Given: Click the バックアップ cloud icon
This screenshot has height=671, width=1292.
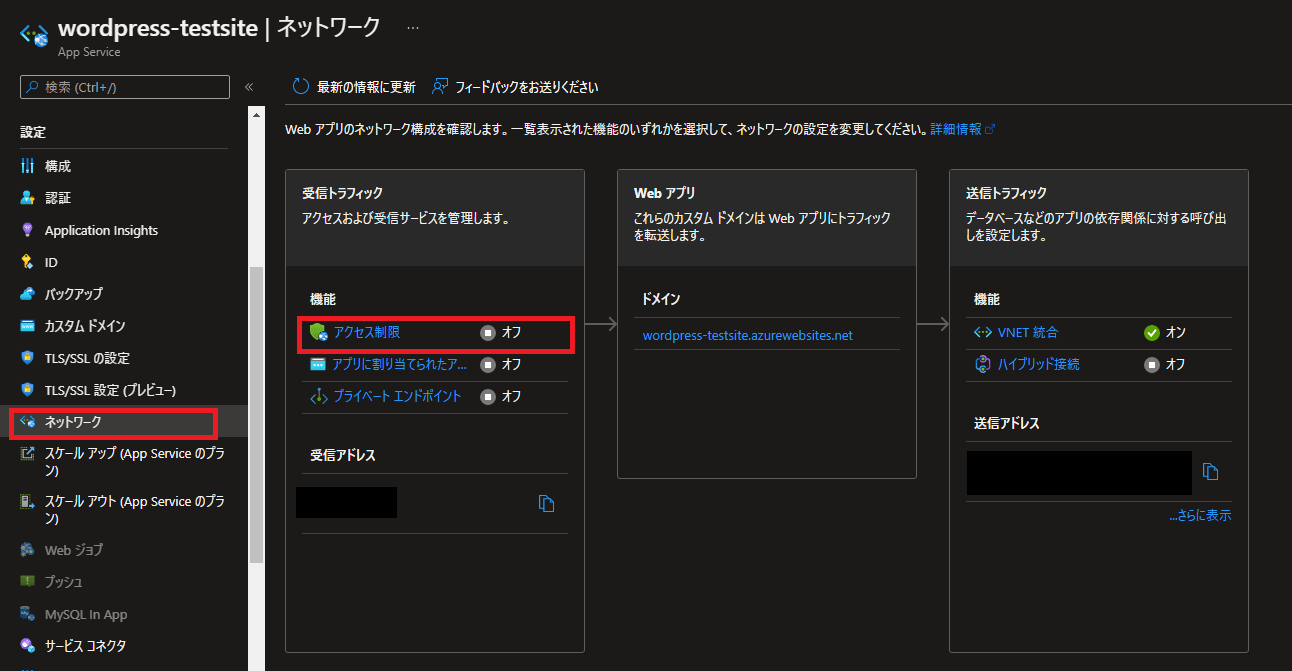Looking at the screenshot, I should pyautogui.click(x=27, y=294).
